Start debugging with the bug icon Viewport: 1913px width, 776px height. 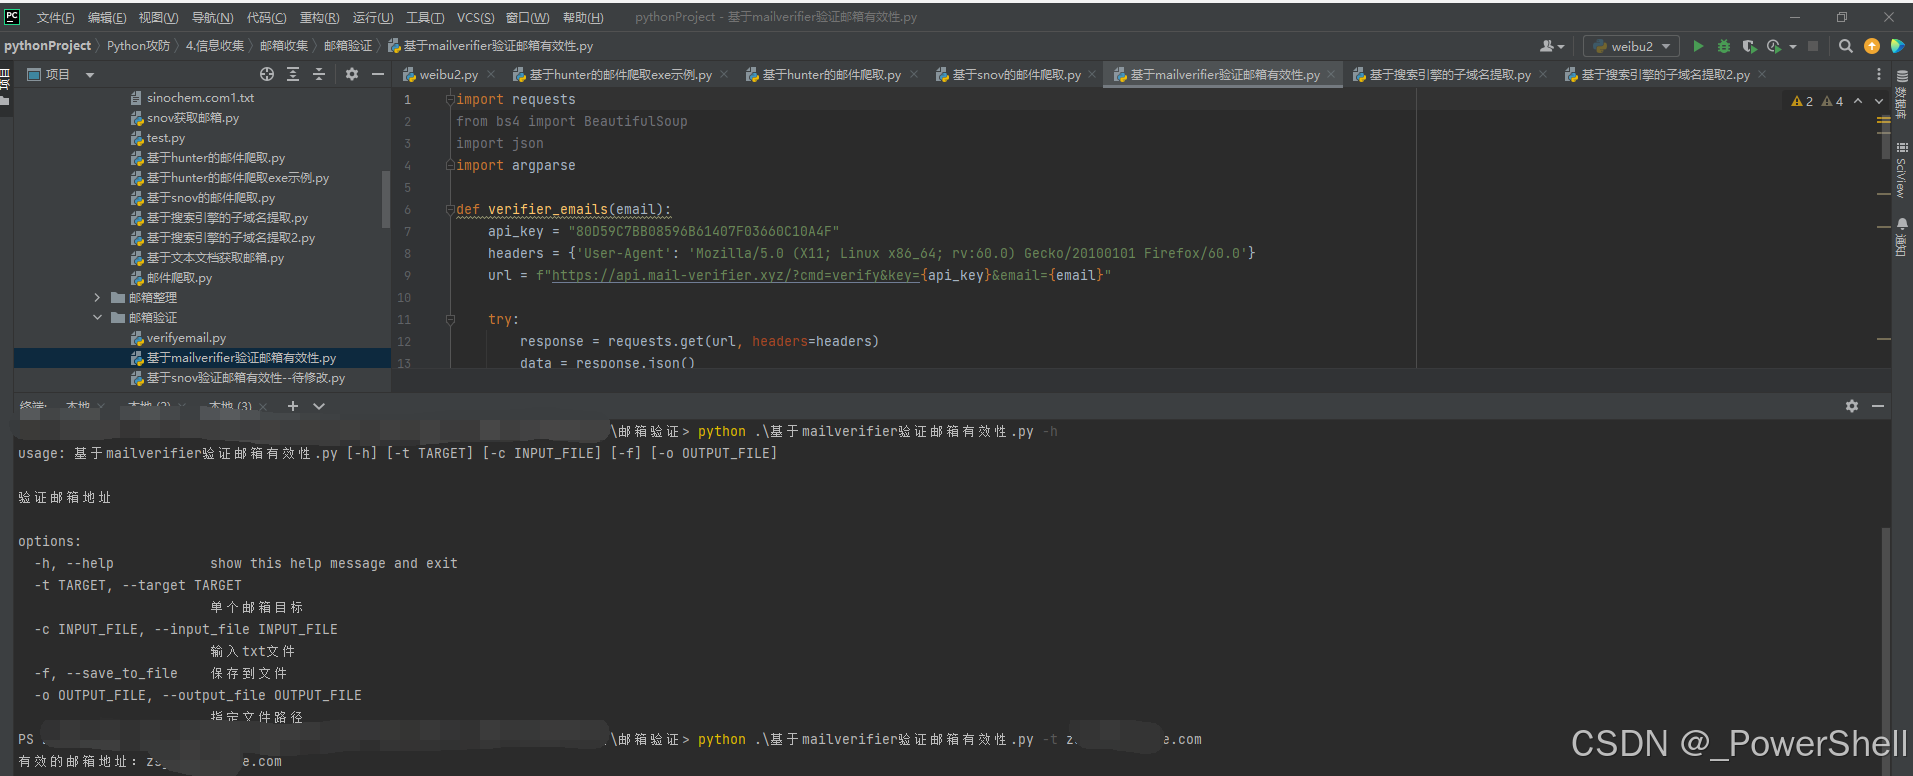click(x=1723, y=46)
